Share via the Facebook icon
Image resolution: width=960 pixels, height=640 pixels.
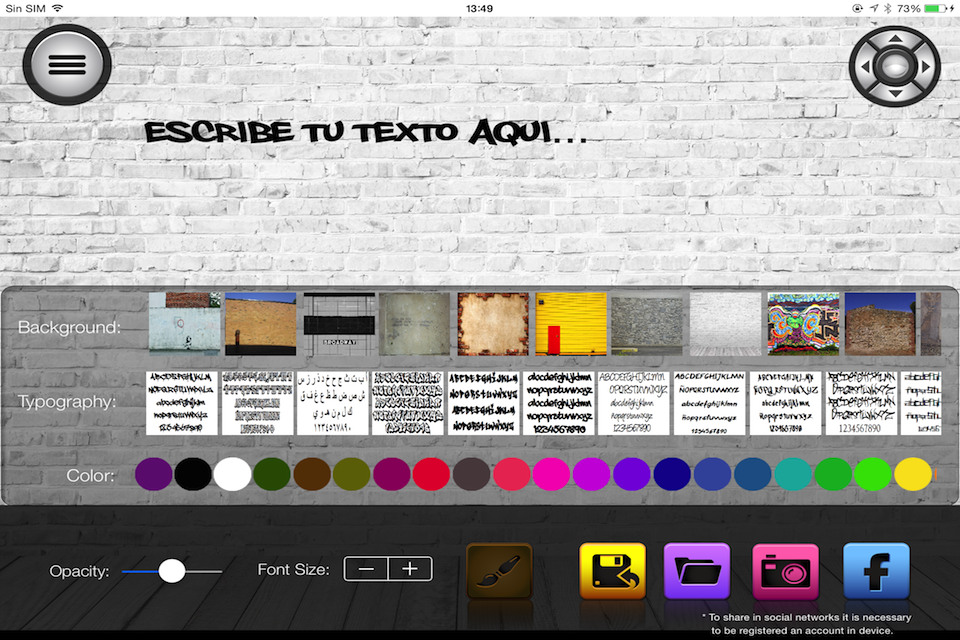coord(876,571)
